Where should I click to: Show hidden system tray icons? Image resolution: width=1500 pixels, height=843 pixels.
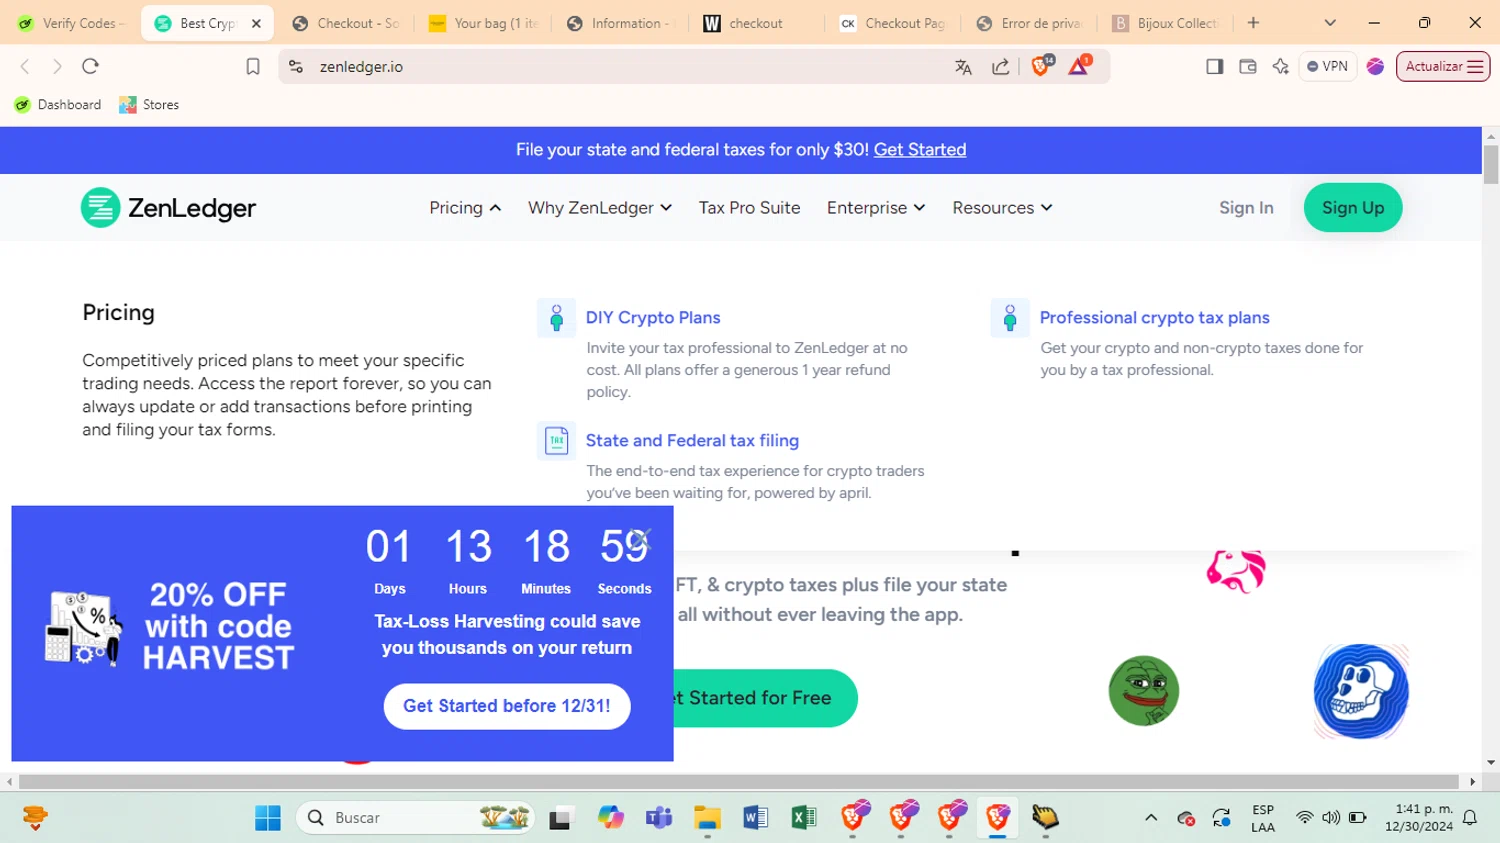(x=1151, y=818)
